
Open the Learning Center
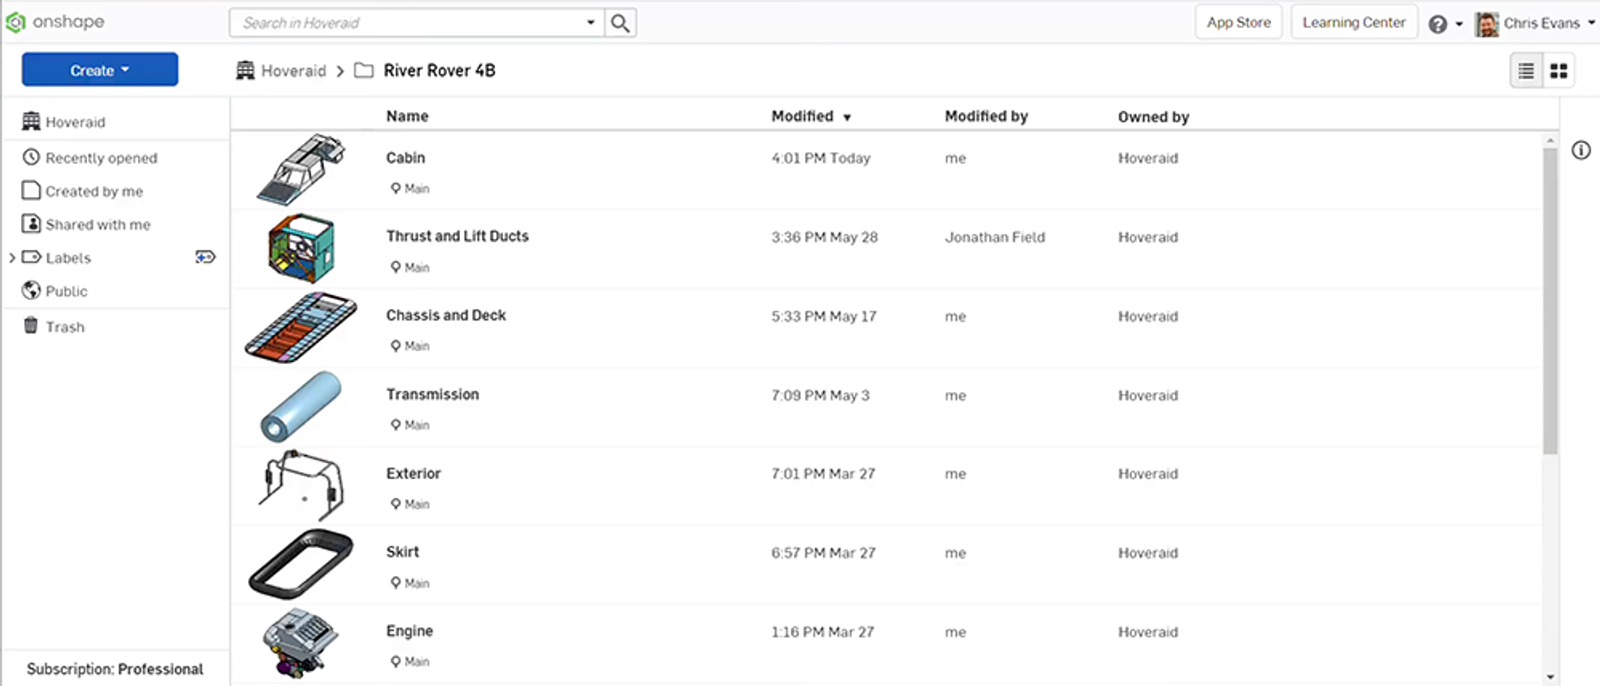click(x=1353, y=22)
